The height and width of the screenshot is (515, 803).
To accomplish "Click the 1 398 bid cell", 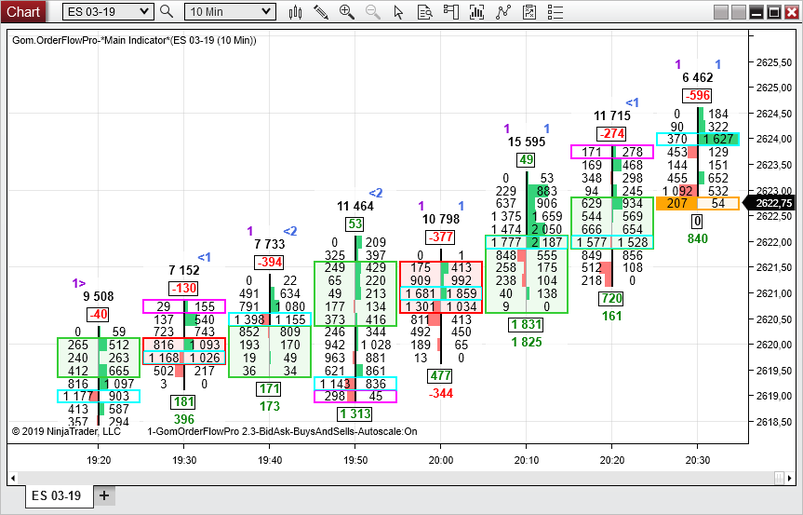I will click(249, 319).
